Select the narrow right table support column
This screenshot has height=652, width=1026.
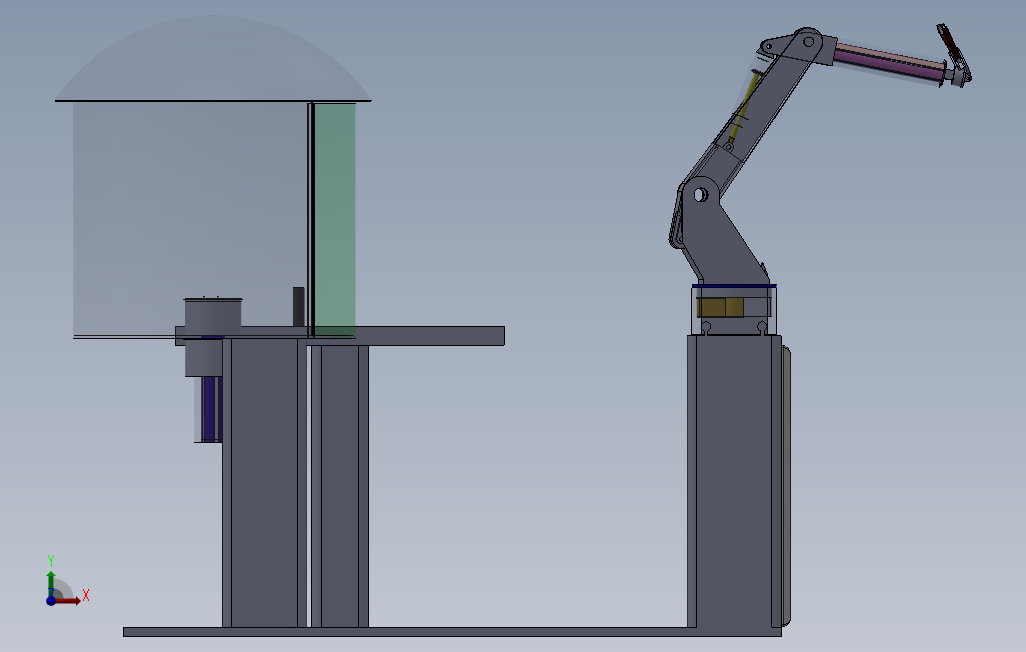pos(340,486)
